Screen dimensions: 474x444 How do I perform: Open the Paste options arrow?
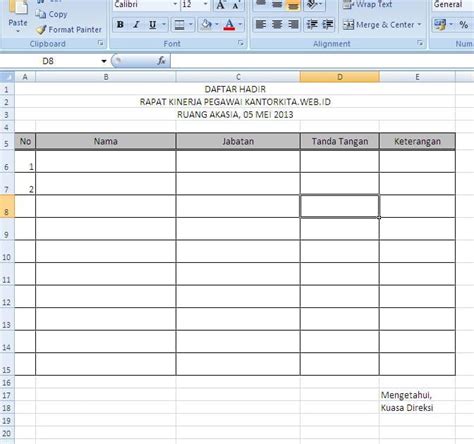point(18,31)
